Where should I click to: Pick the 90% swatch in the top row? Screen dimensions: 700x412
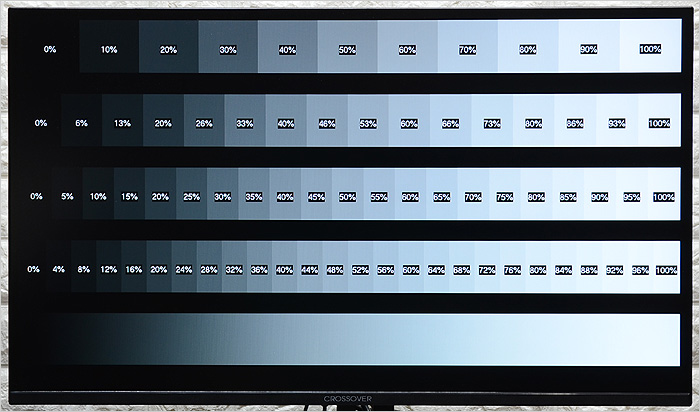point(589,50)
